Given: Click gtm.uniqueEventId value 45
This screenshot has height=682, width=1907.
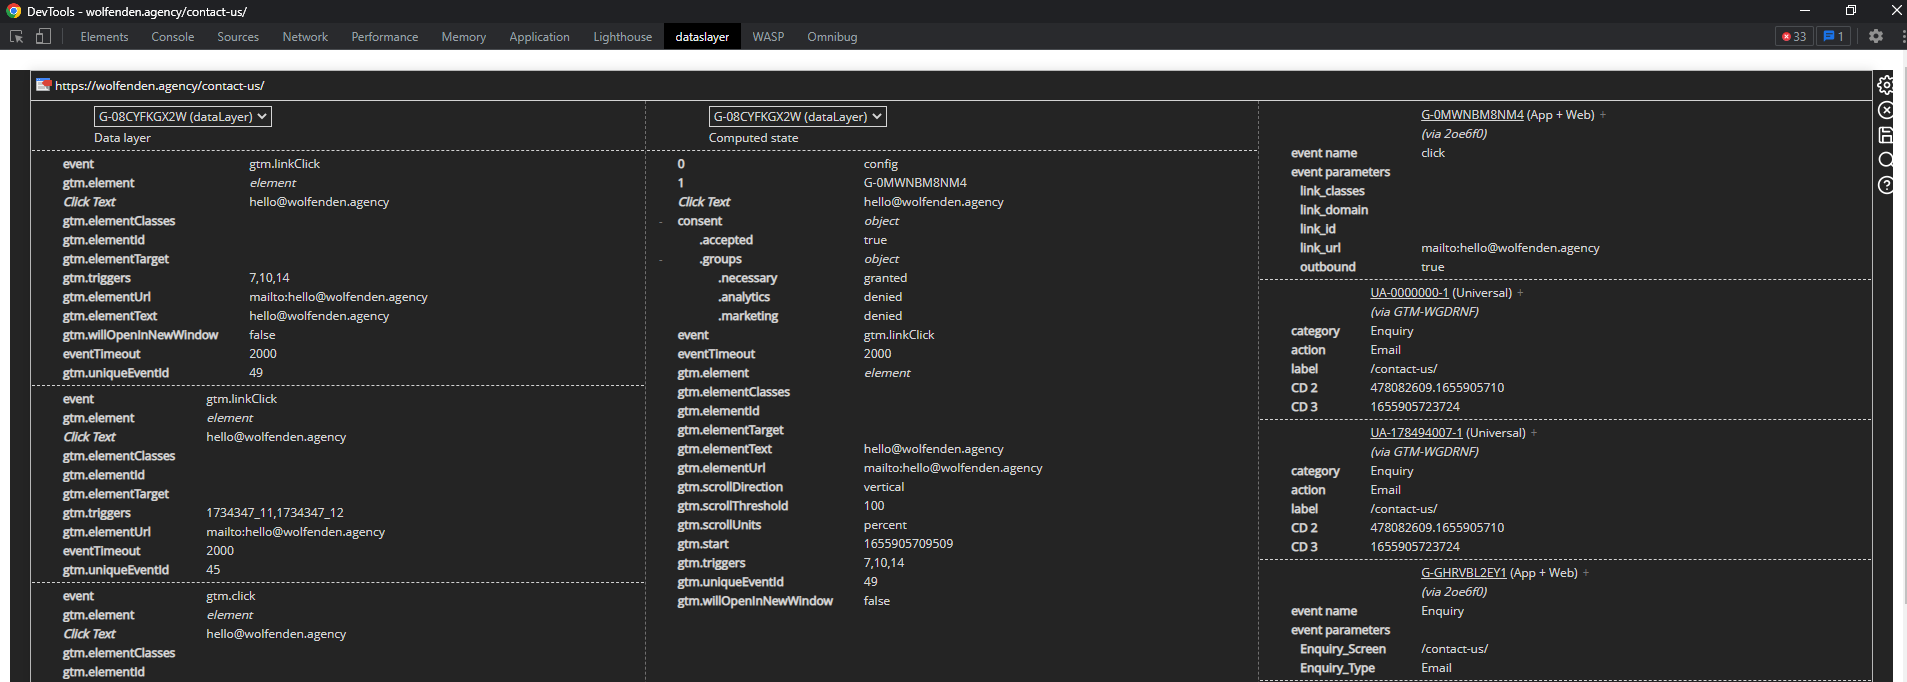Looking at the screenshot, I should click(213, 570).
